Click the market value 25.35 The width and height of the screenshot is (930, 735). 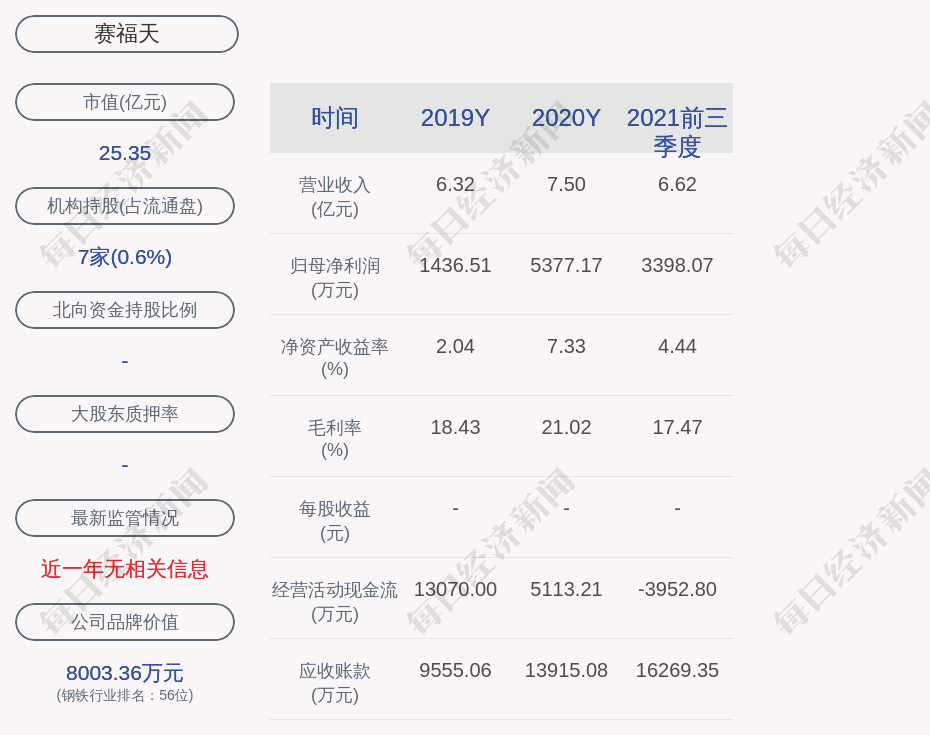[x=125, y=153]
